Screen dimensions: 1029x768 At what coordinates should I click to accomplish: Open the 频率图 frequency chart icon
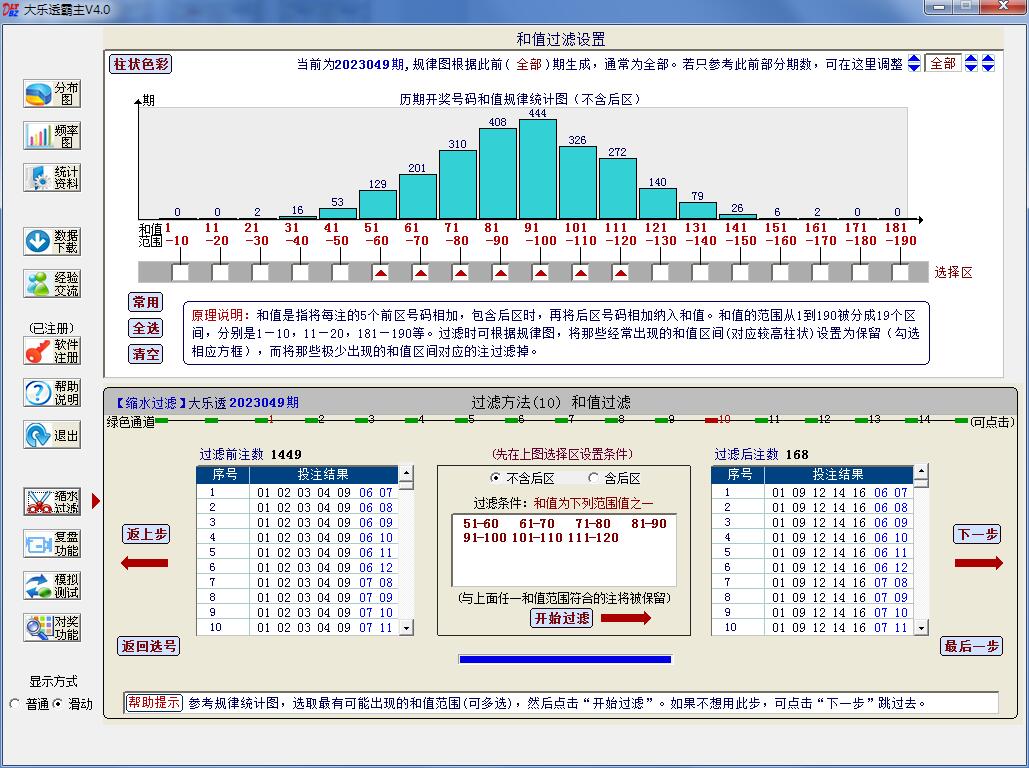coord(52,136)
